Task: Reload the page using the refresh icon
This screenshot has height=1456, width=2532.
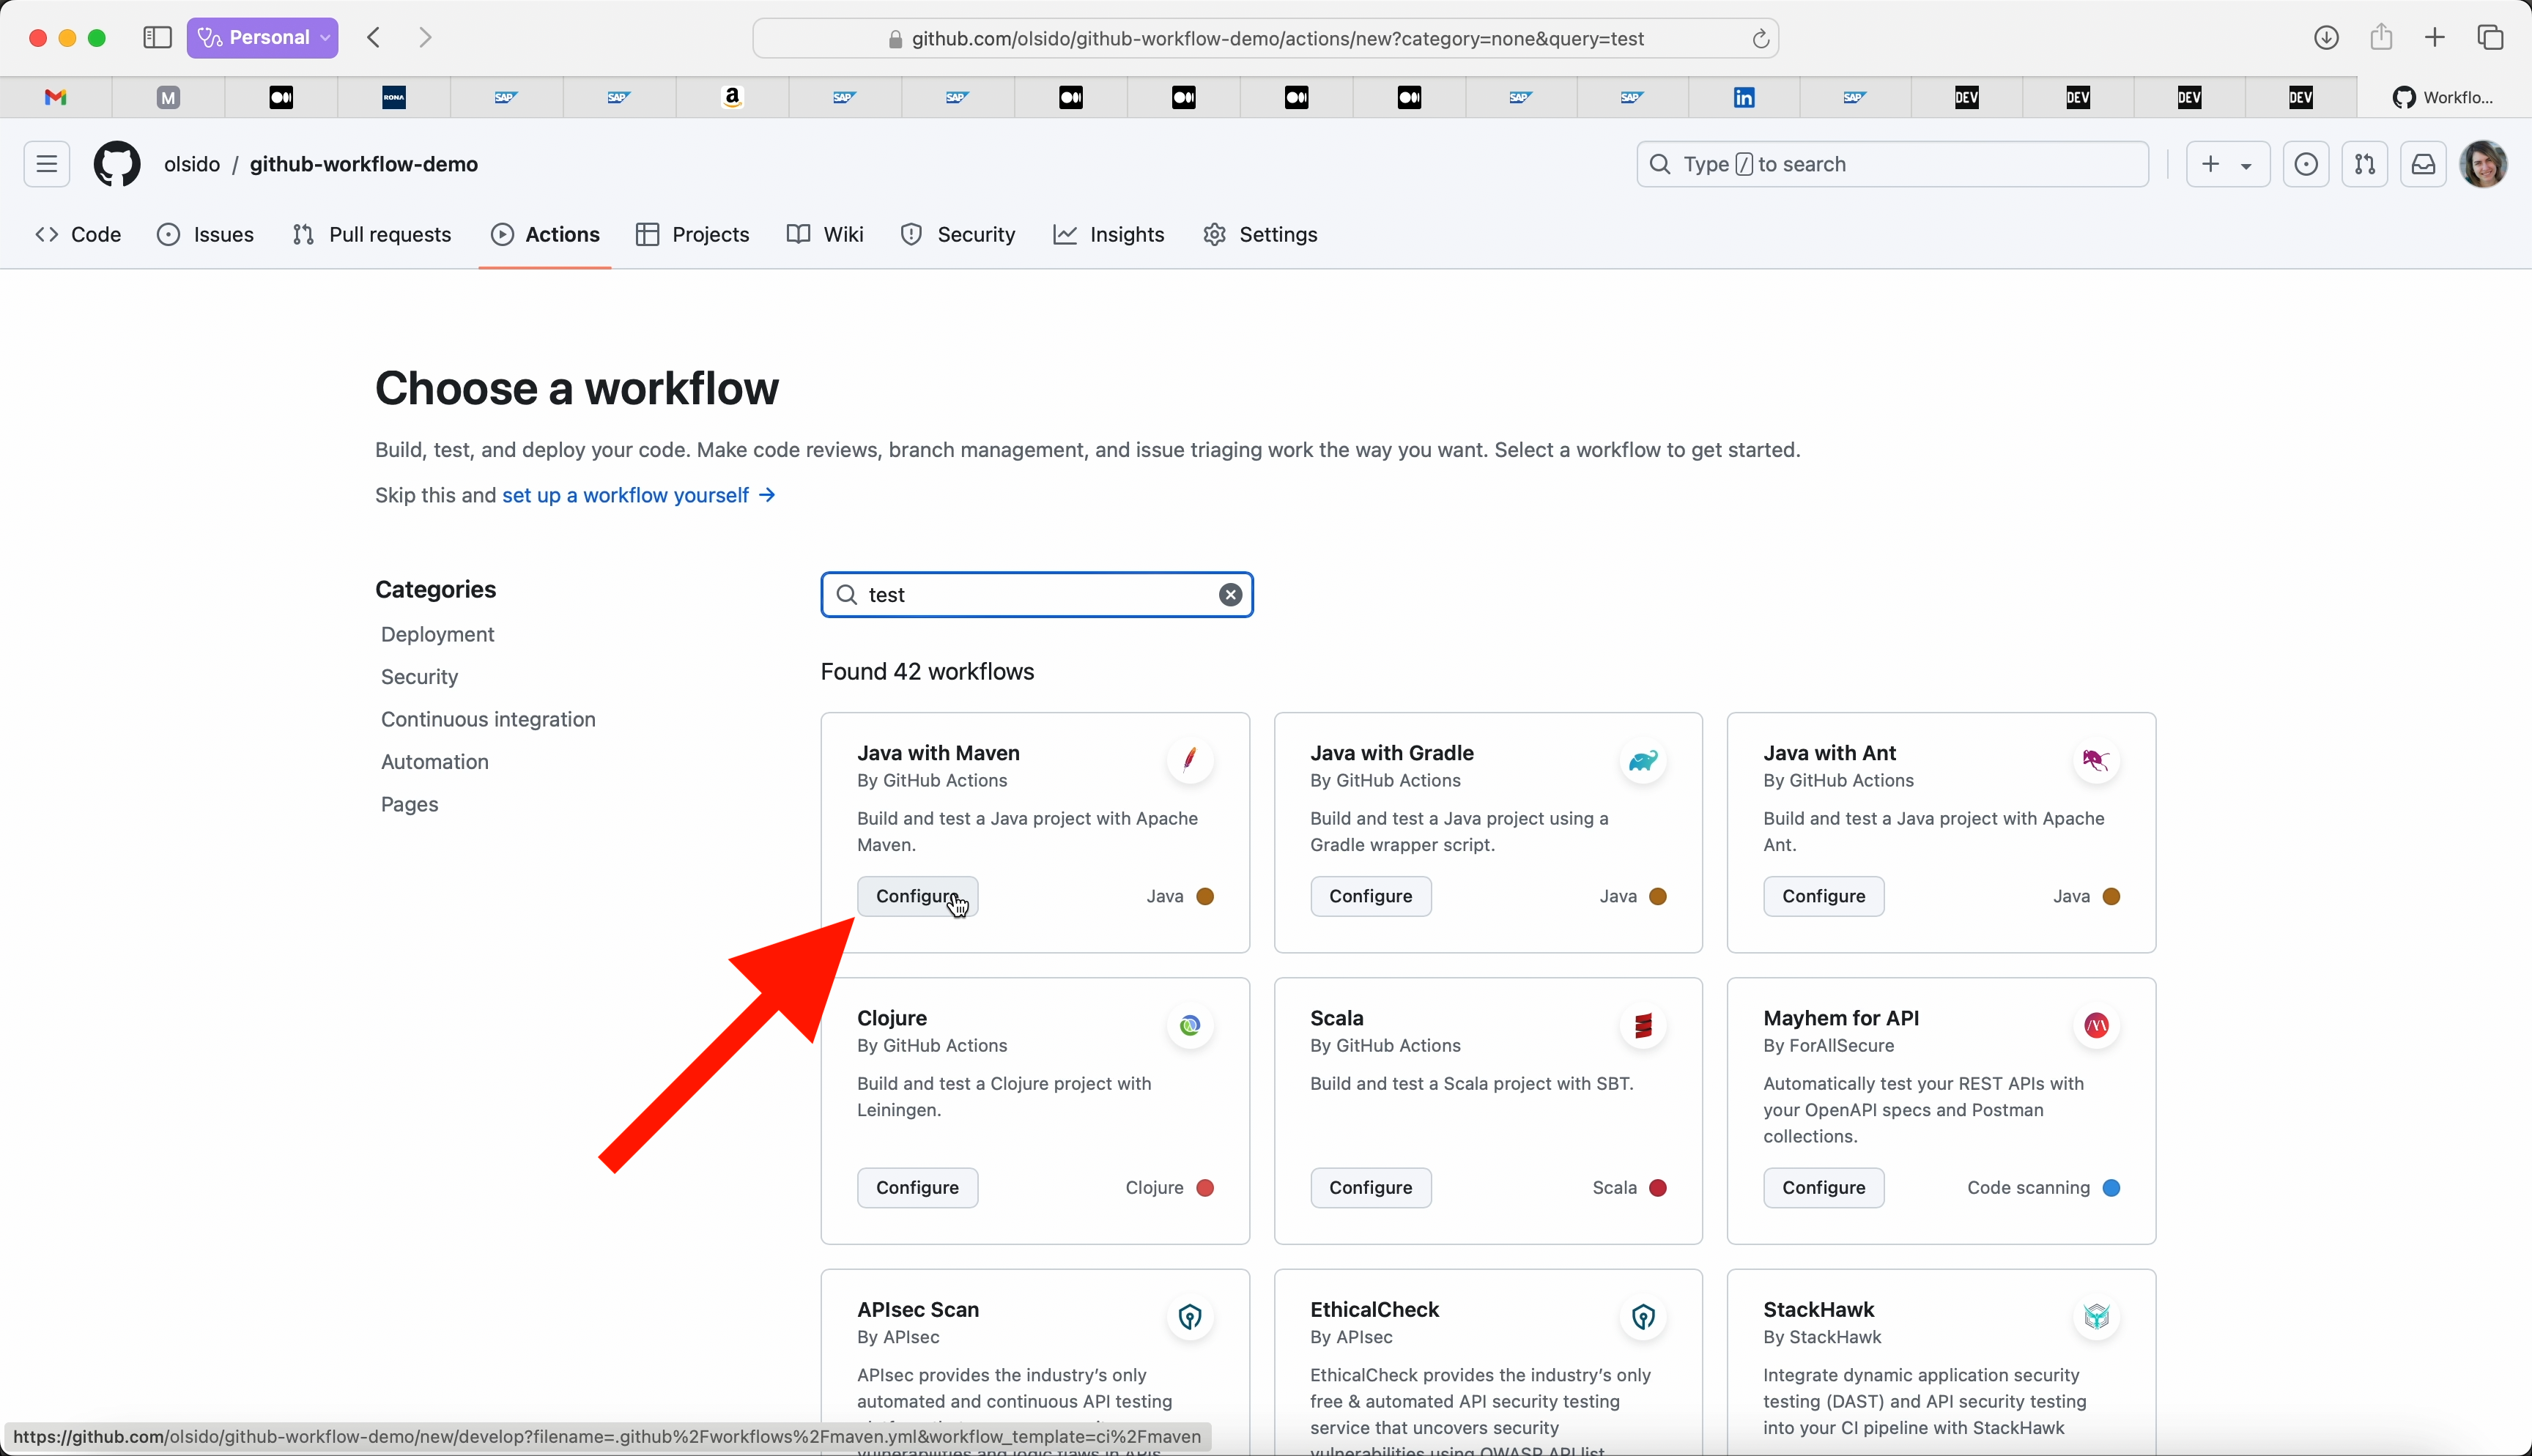Action: (x=1760, y=39)
